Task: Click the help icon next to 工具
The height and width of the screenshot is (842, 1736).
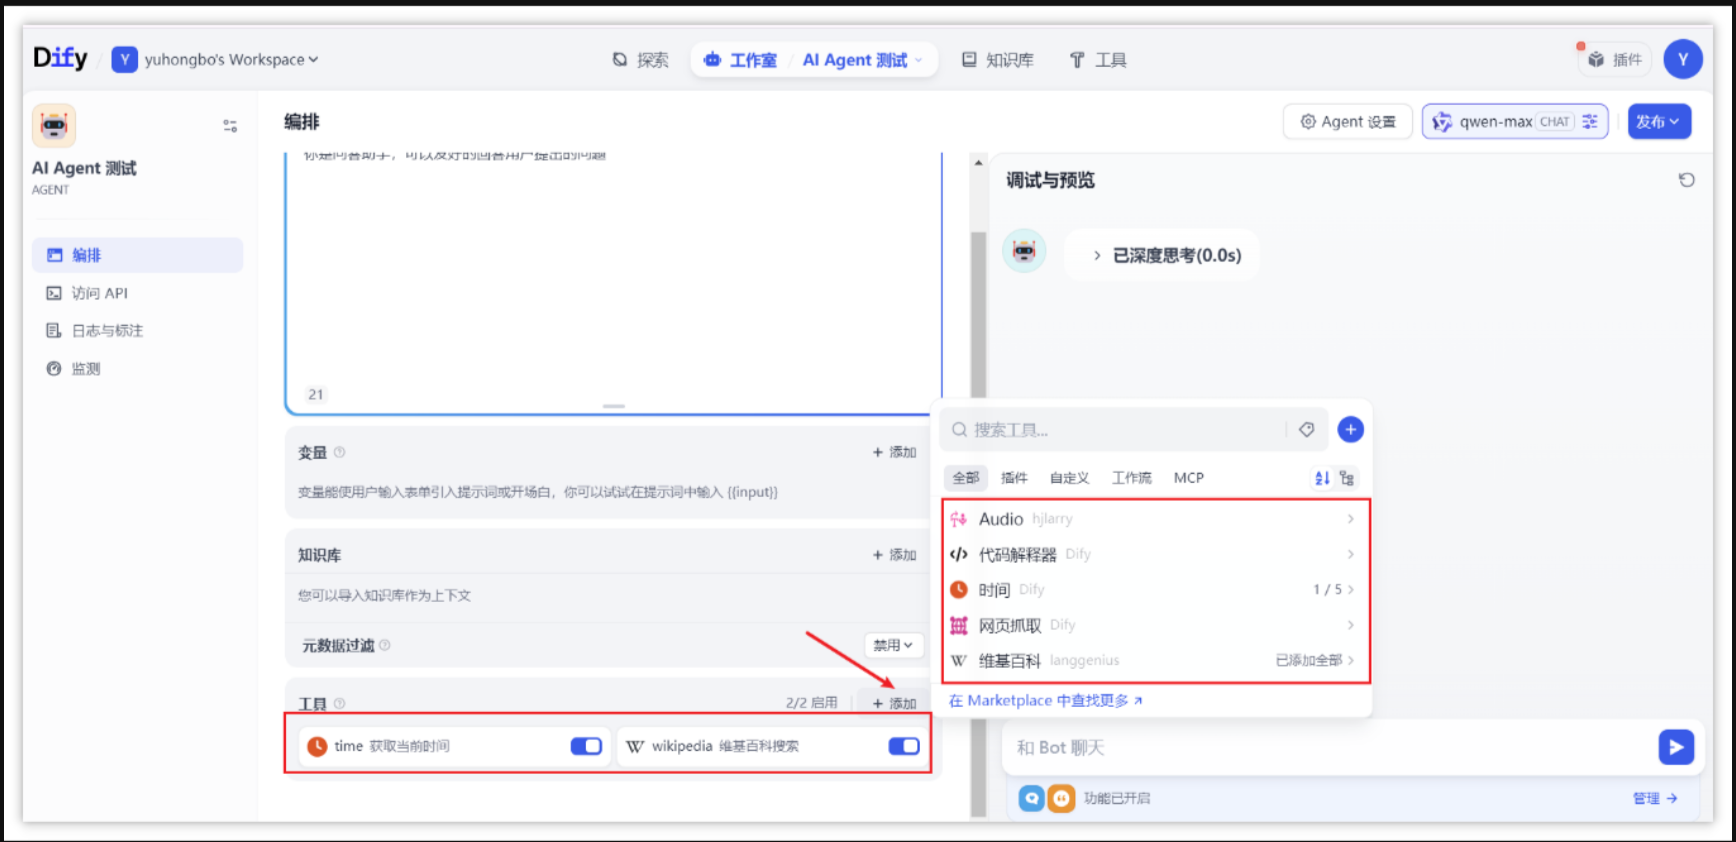Action: (x=340, y=703)
